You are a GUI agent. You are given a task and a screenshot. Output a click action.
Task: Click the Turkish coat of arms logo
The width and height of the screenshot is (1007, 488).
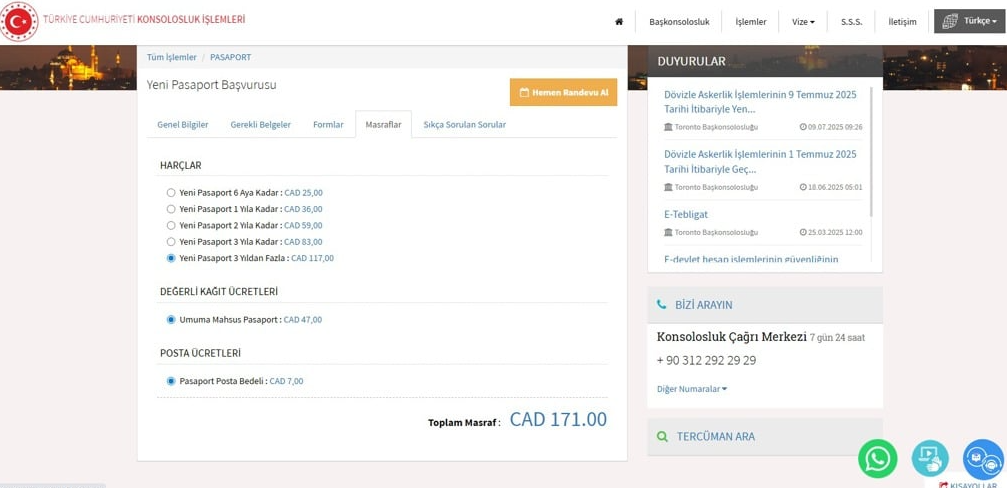pos(19,21)
